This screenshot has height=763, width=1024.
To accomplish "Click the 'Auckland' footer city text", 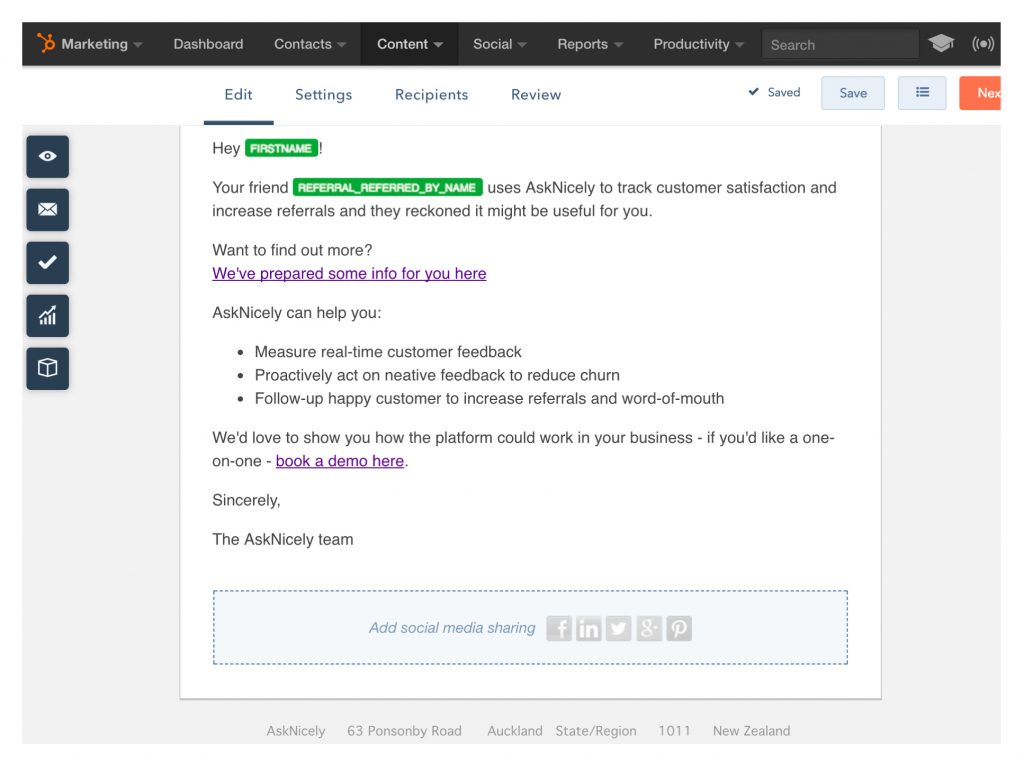I will pyautogui.click(x=515, y=731).
